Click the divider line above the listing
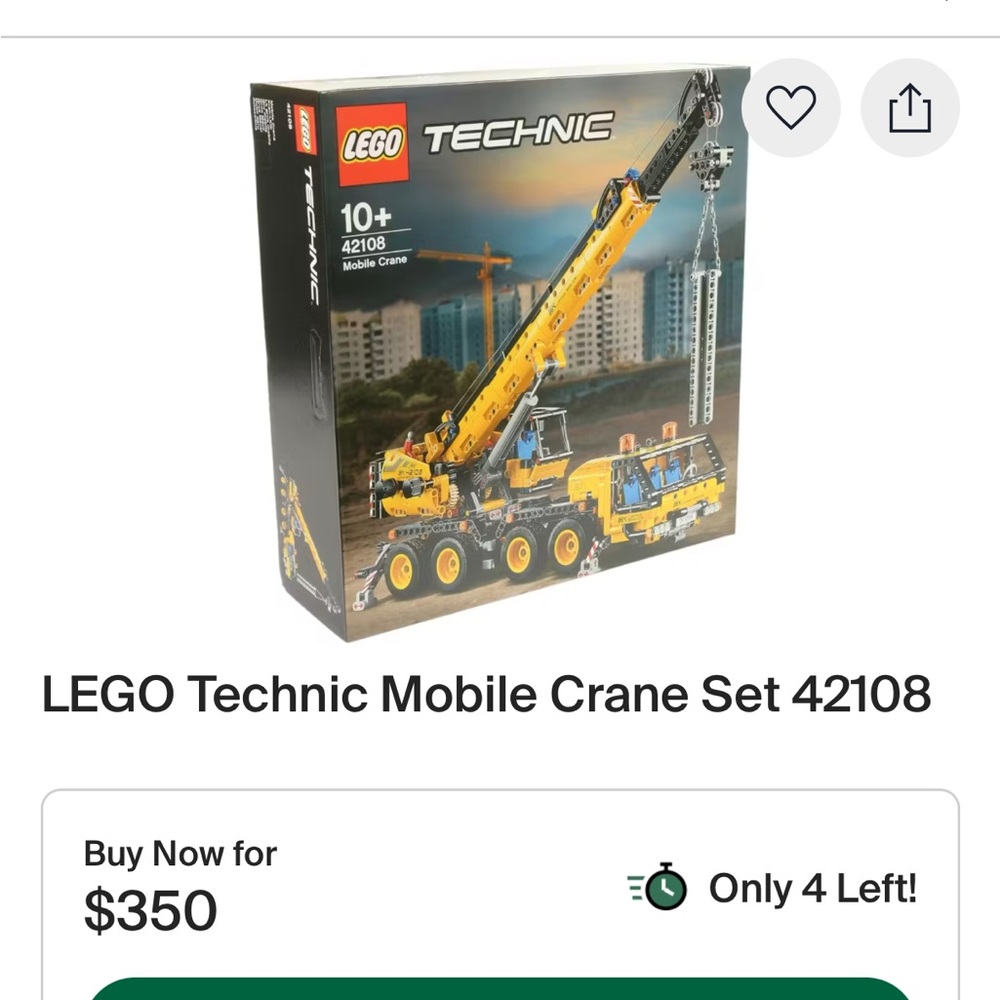The width and height of the screenshot is (1000, 1000). tap(500, 40)
